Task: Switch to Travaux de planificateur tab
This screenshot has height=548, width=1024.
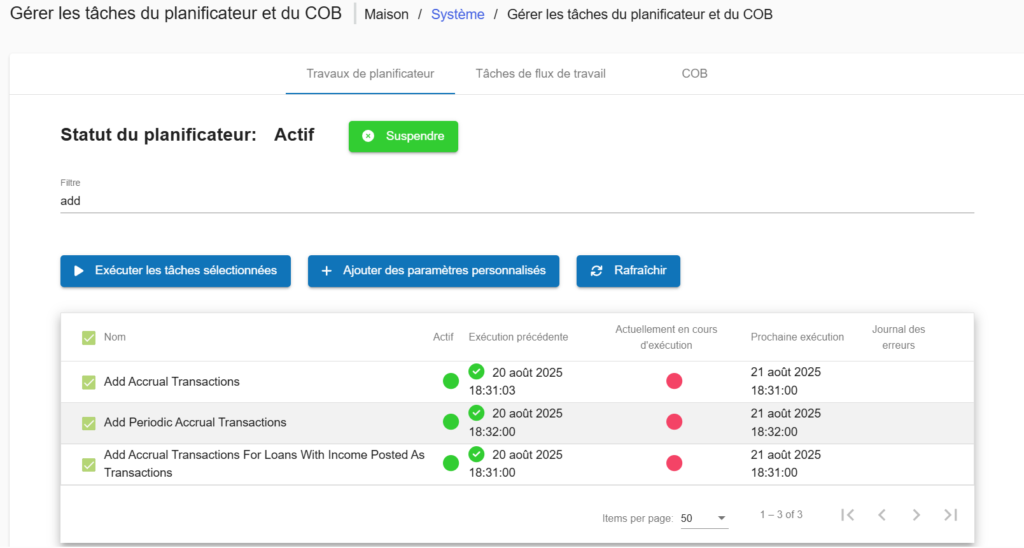Action: (x=370, y=74)
